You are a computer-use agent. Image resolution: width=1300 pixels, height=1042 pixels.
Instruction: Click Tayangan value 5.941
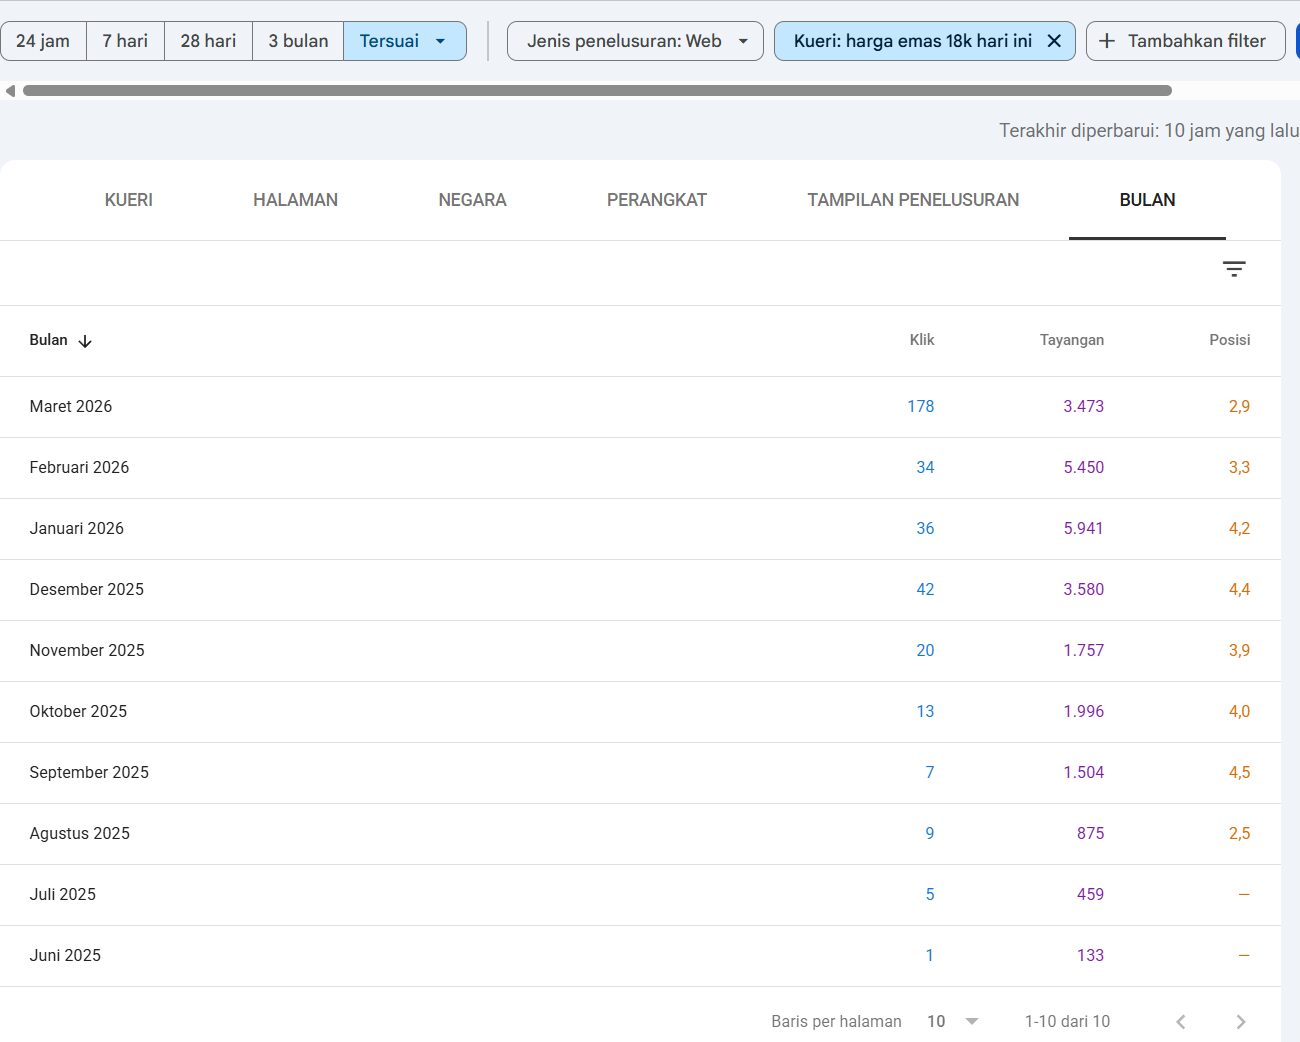(1083, 529)
